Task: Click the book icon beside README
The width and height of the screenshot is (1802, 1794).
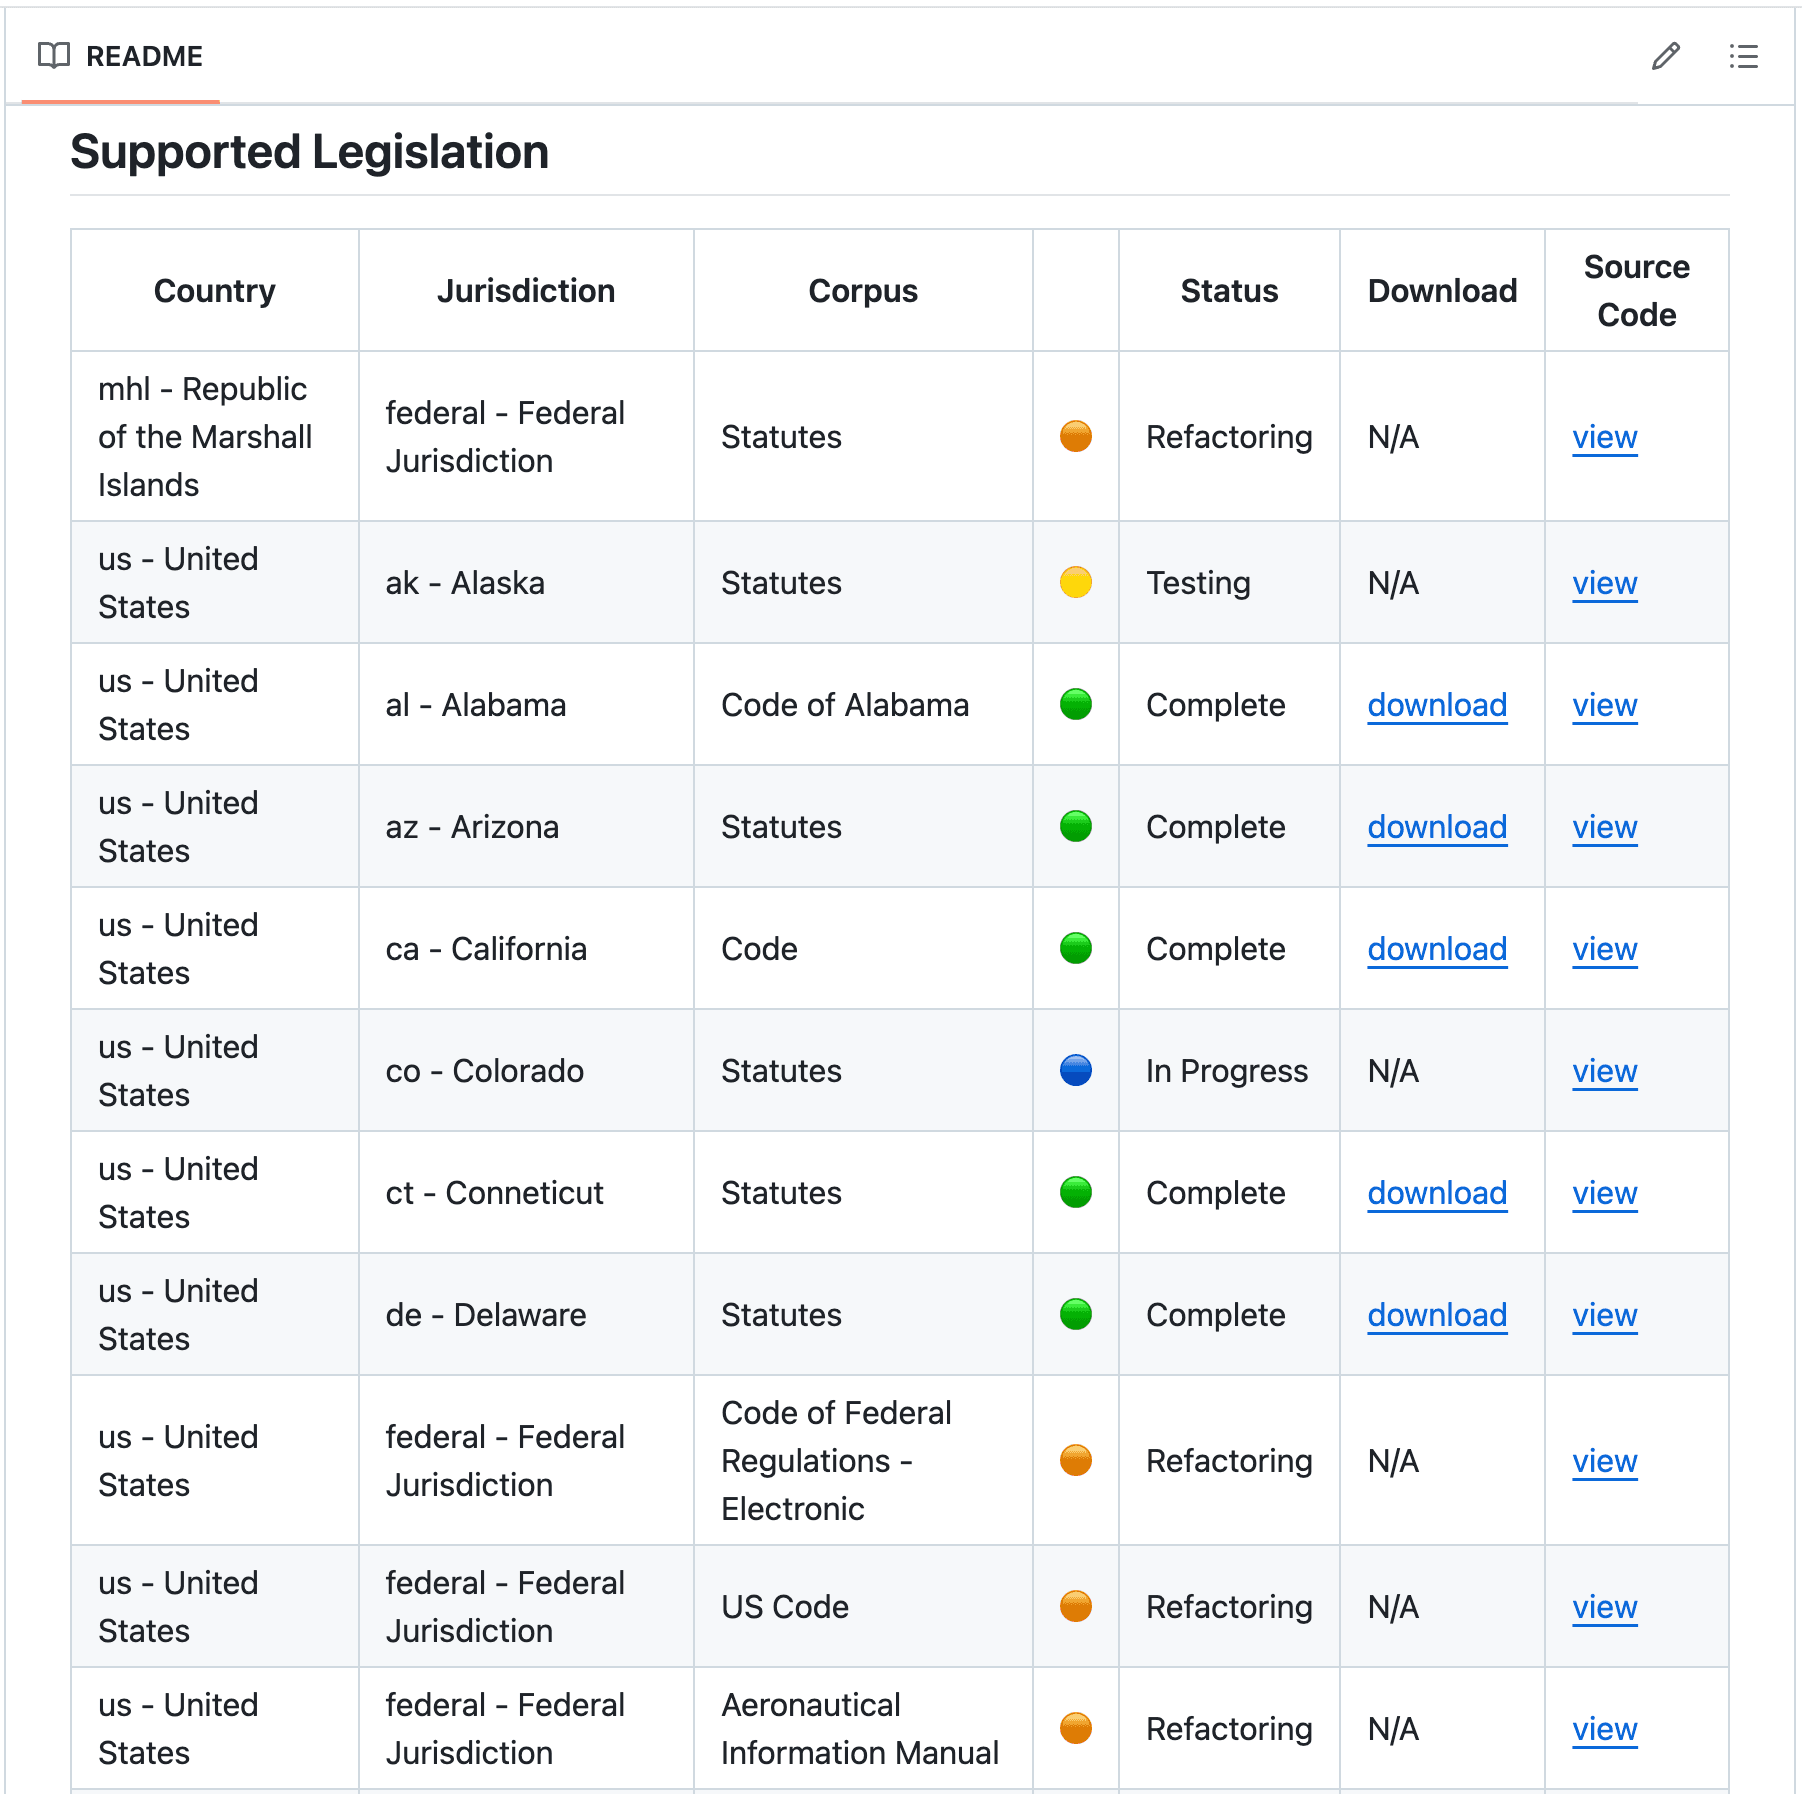Action: pos(52,56)
